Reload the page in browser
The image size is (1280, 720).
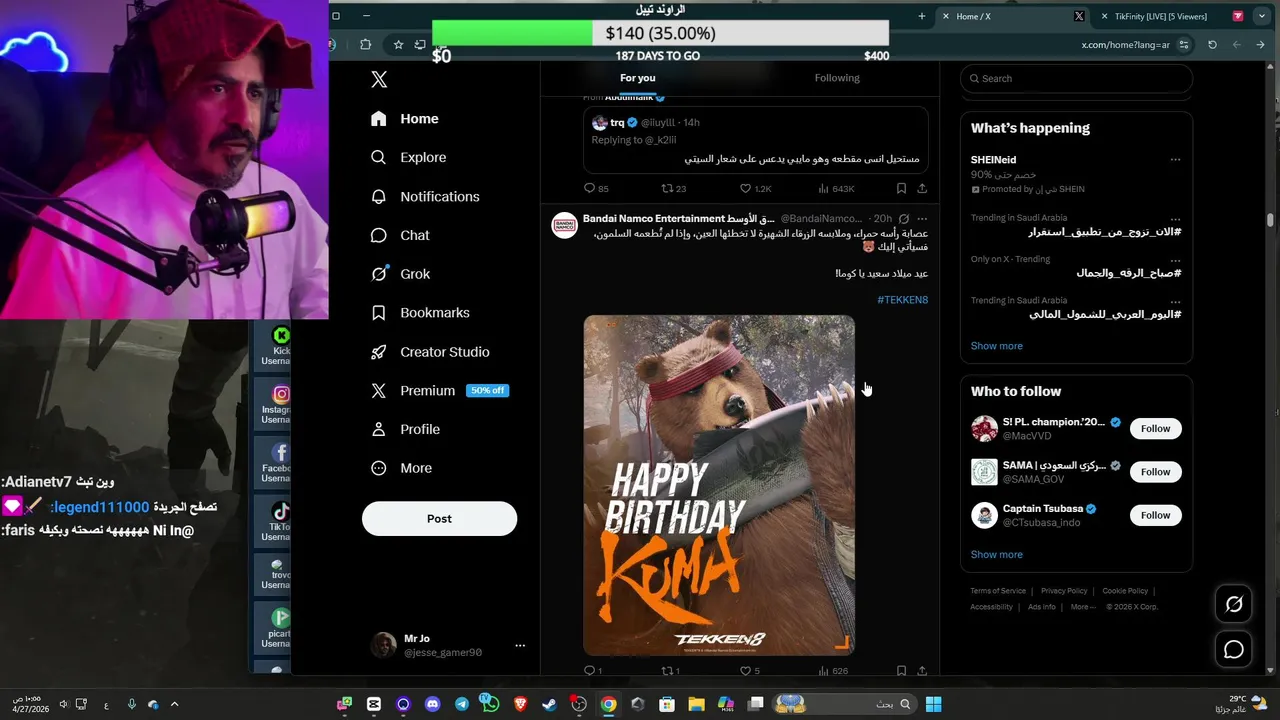point(1212,45)
